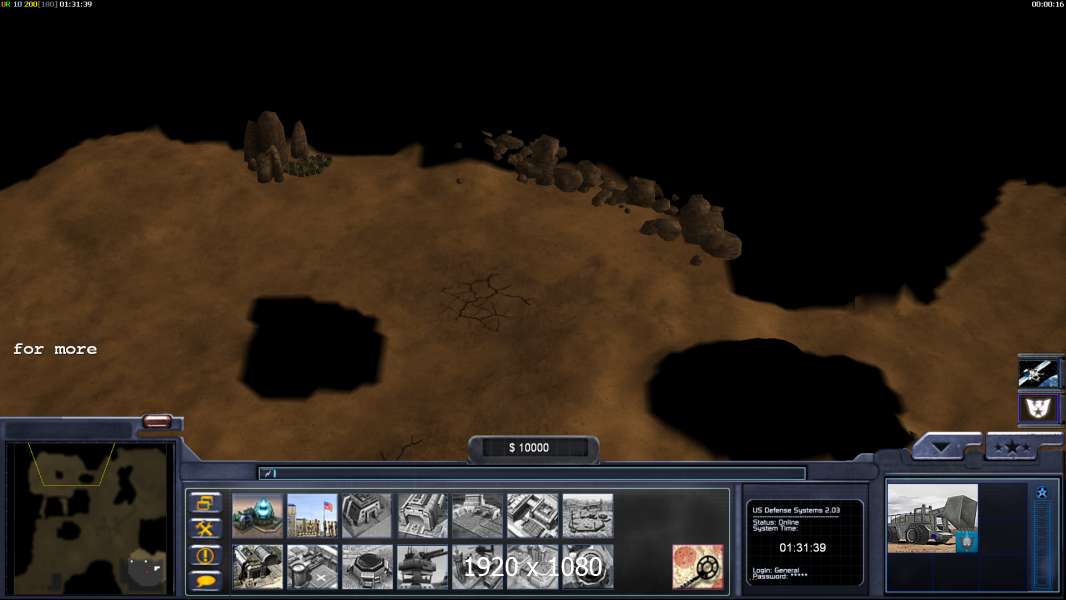Collapse the control bar with down arrow
The height and width of the screenshot is (600, 1066).
click(942, 446)
